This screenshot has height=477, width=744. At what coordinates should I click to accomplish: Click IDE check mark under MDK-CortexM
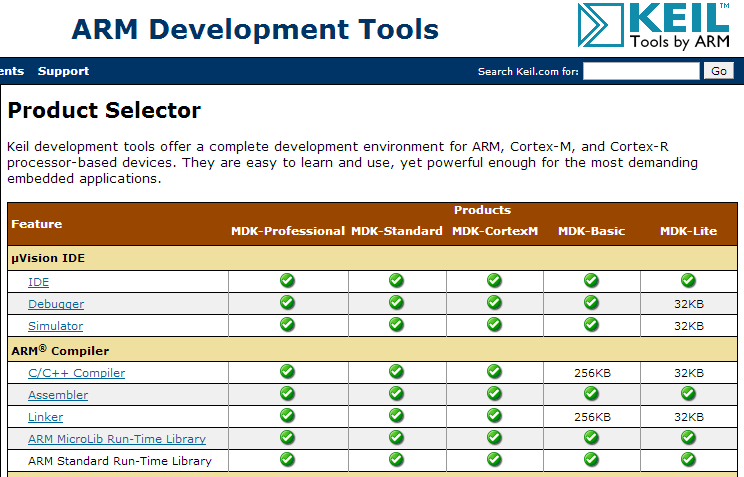494,281
